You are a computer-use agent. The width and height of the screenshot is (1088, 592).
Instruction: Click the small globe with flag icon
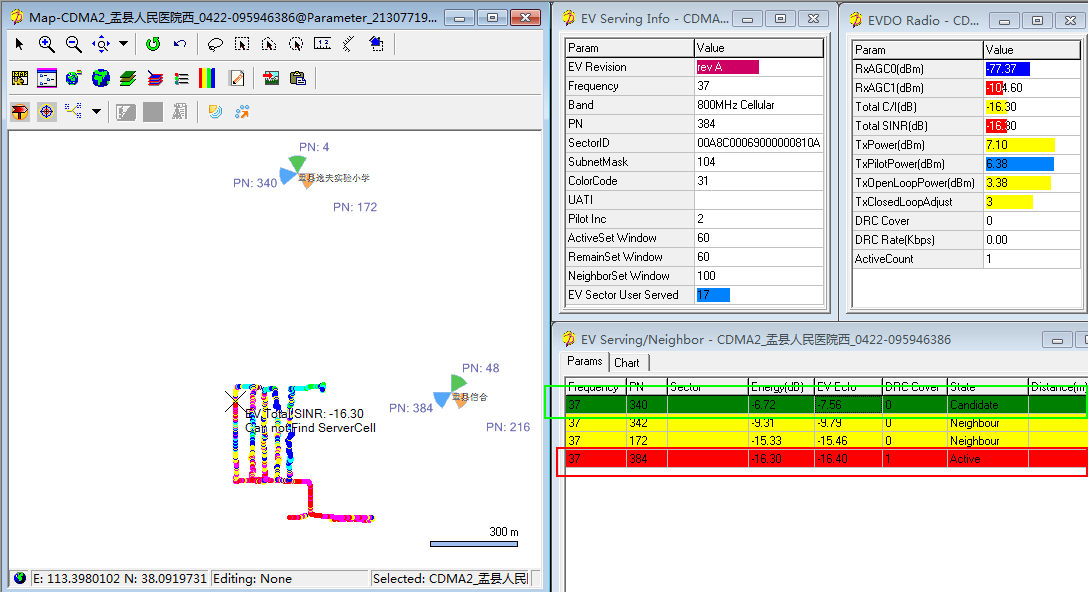click(74, 78)
